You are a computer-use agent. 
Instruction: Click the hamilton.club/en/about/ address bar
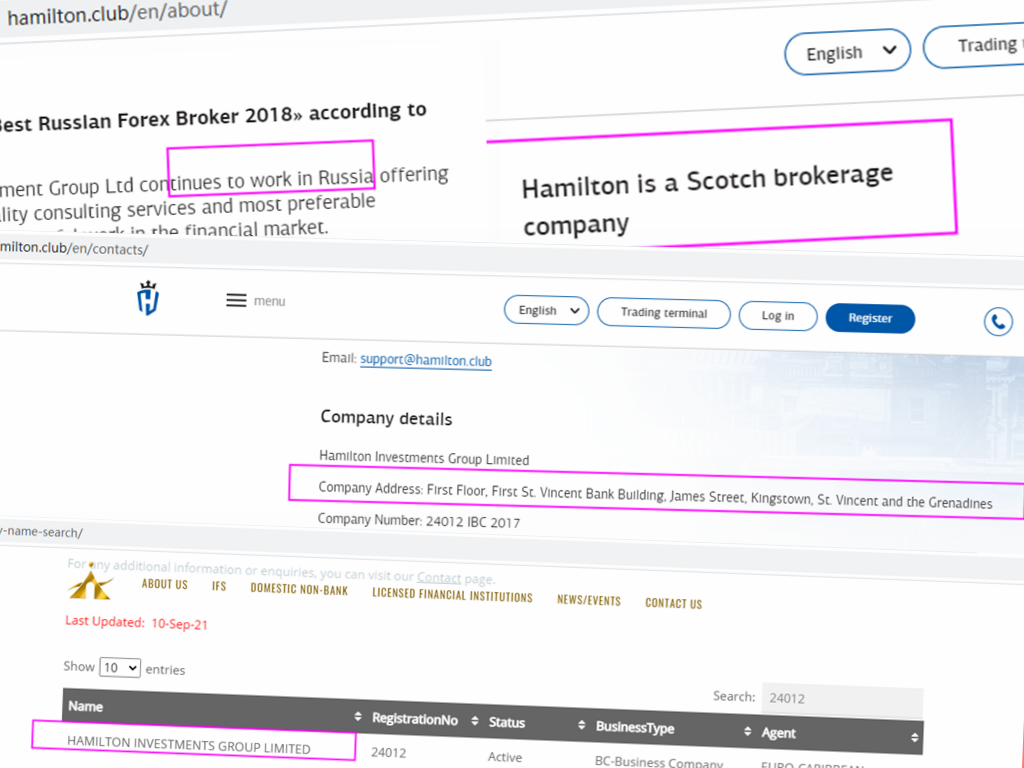117,14
